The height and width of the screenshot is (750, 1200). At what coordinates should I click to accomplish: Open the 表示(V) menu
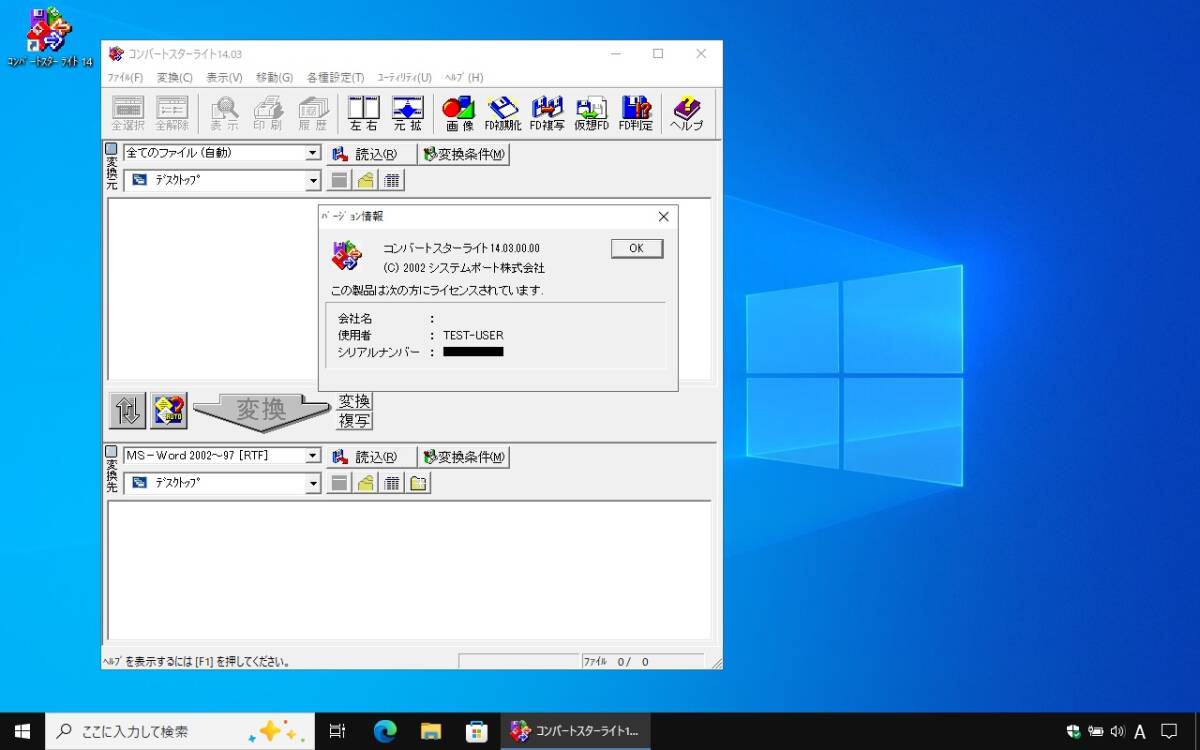pyautogui.click(x=224, y=77)
